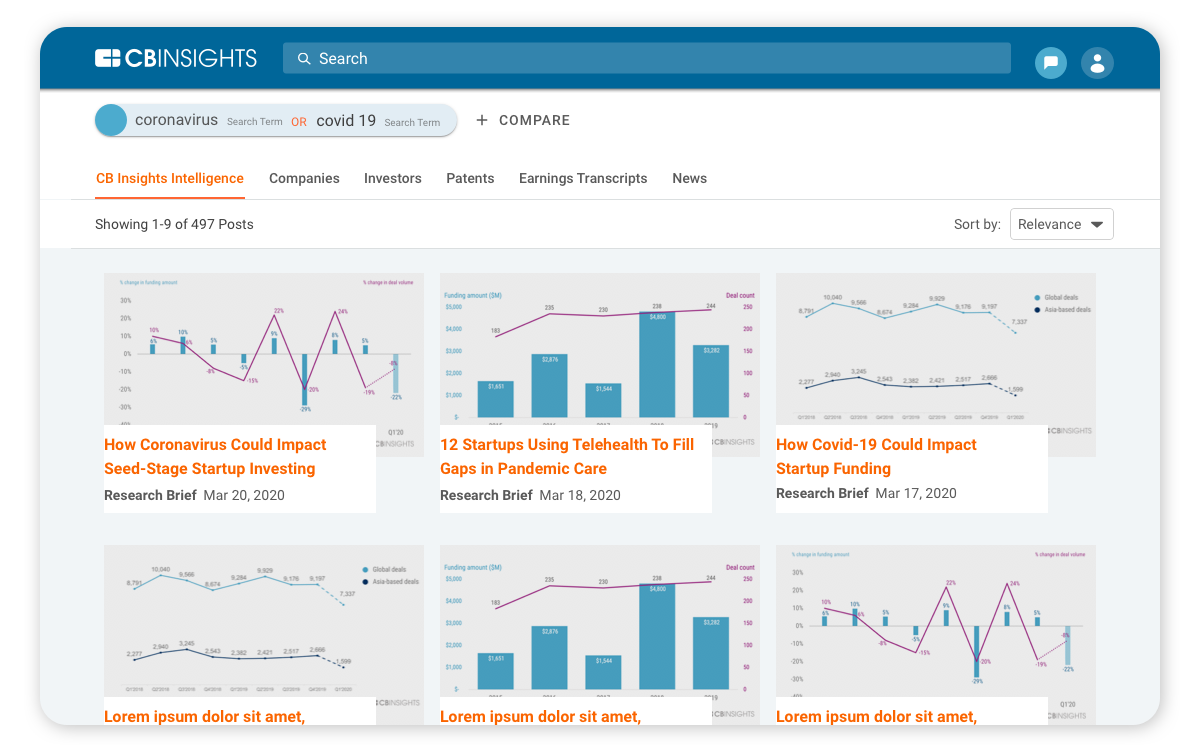
Task: Open How Coronavirus Could Impact Seed-Stage Startup Investing
Action: pos(215,457)
